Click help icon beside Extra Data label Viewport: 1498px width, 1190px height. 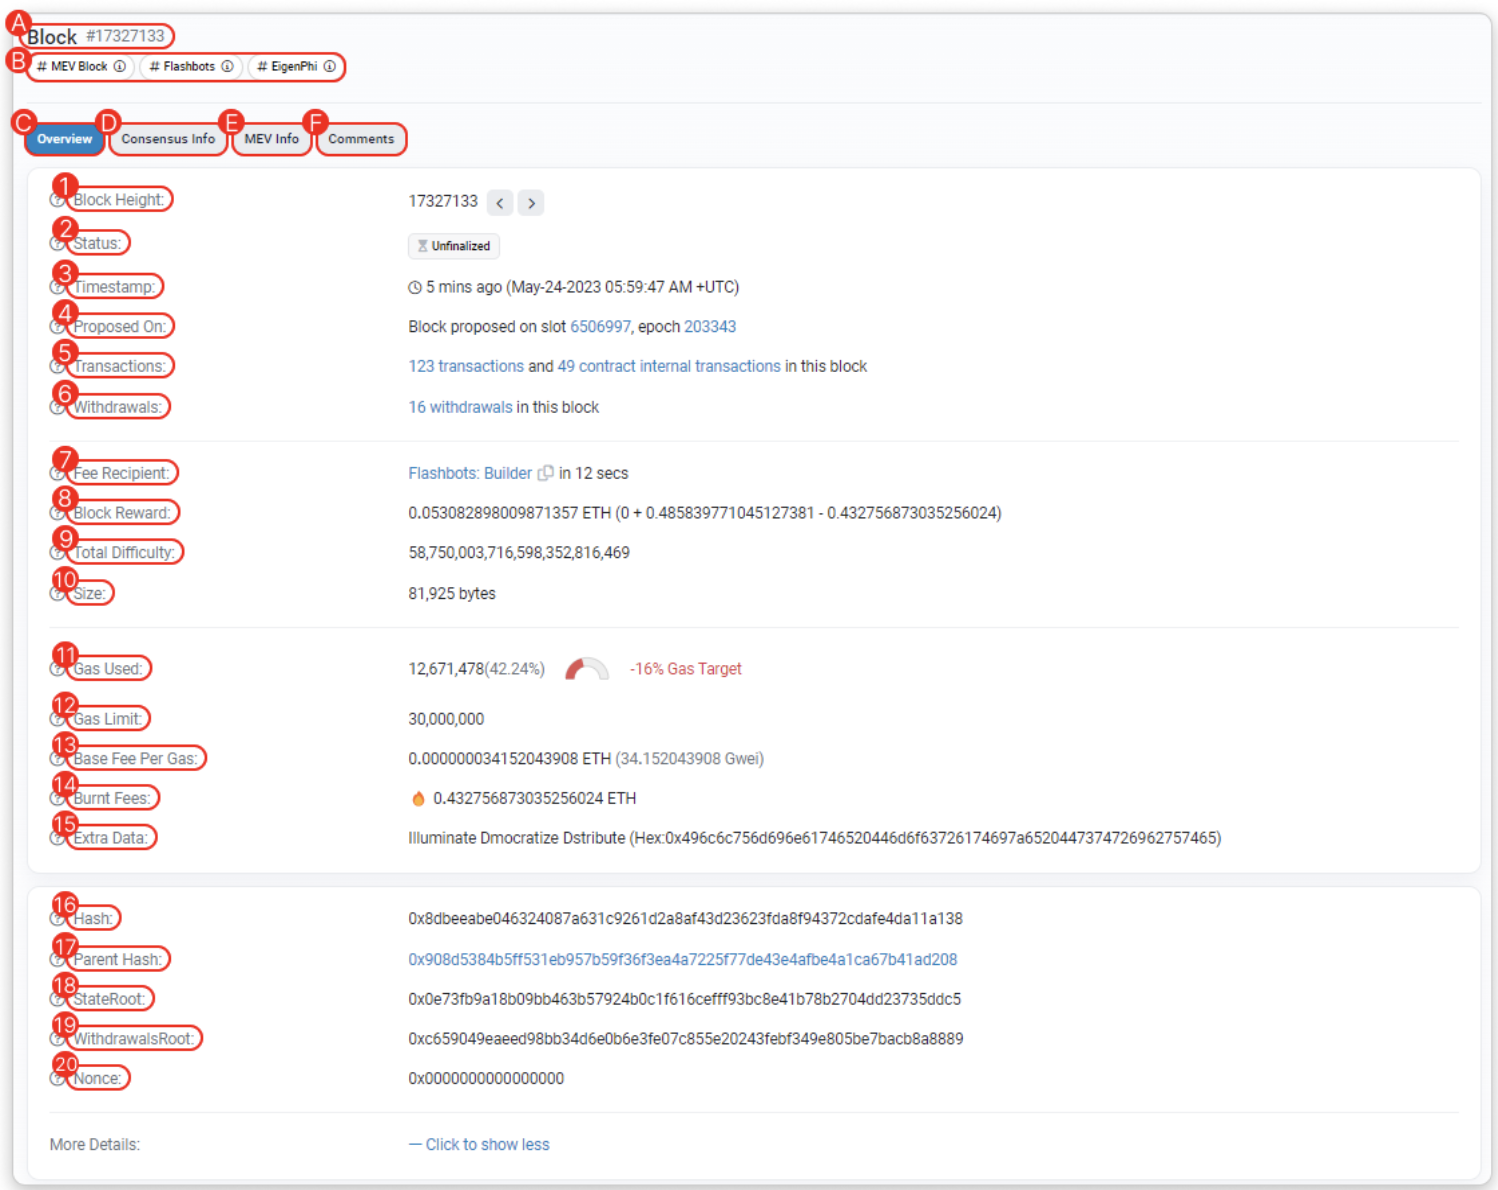(57, 838)
